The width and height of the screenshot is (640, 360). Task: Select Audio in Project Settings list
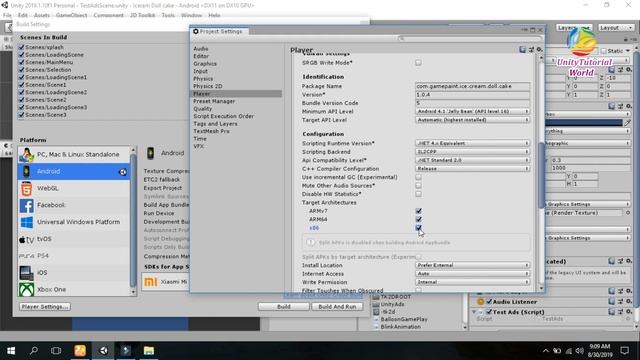201,49
